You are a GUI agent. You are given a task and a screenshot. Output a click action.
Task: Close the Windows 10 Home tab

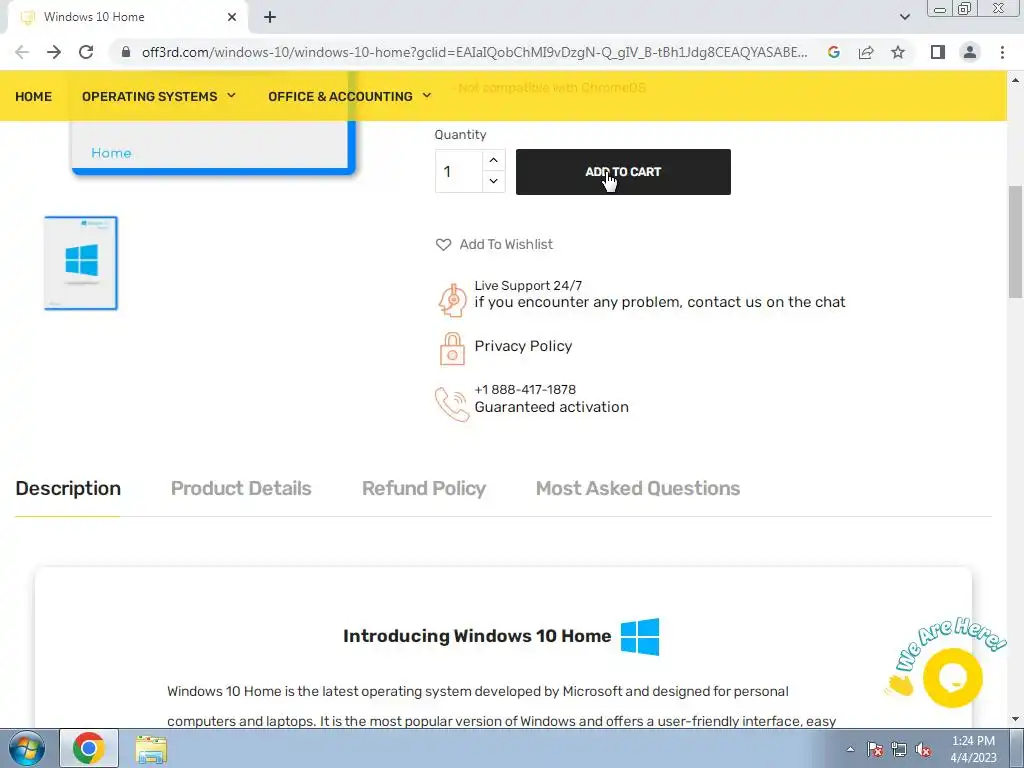(x=232, y=17)
